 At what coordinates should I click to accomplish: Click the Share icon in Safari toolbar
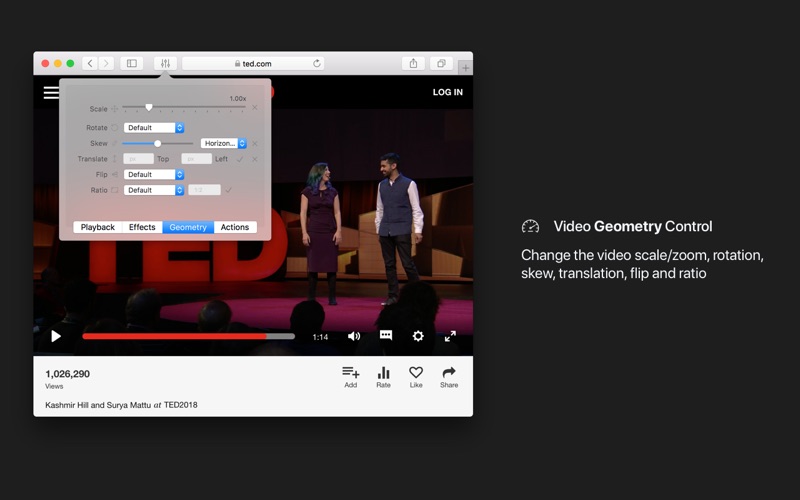point(413,63)
